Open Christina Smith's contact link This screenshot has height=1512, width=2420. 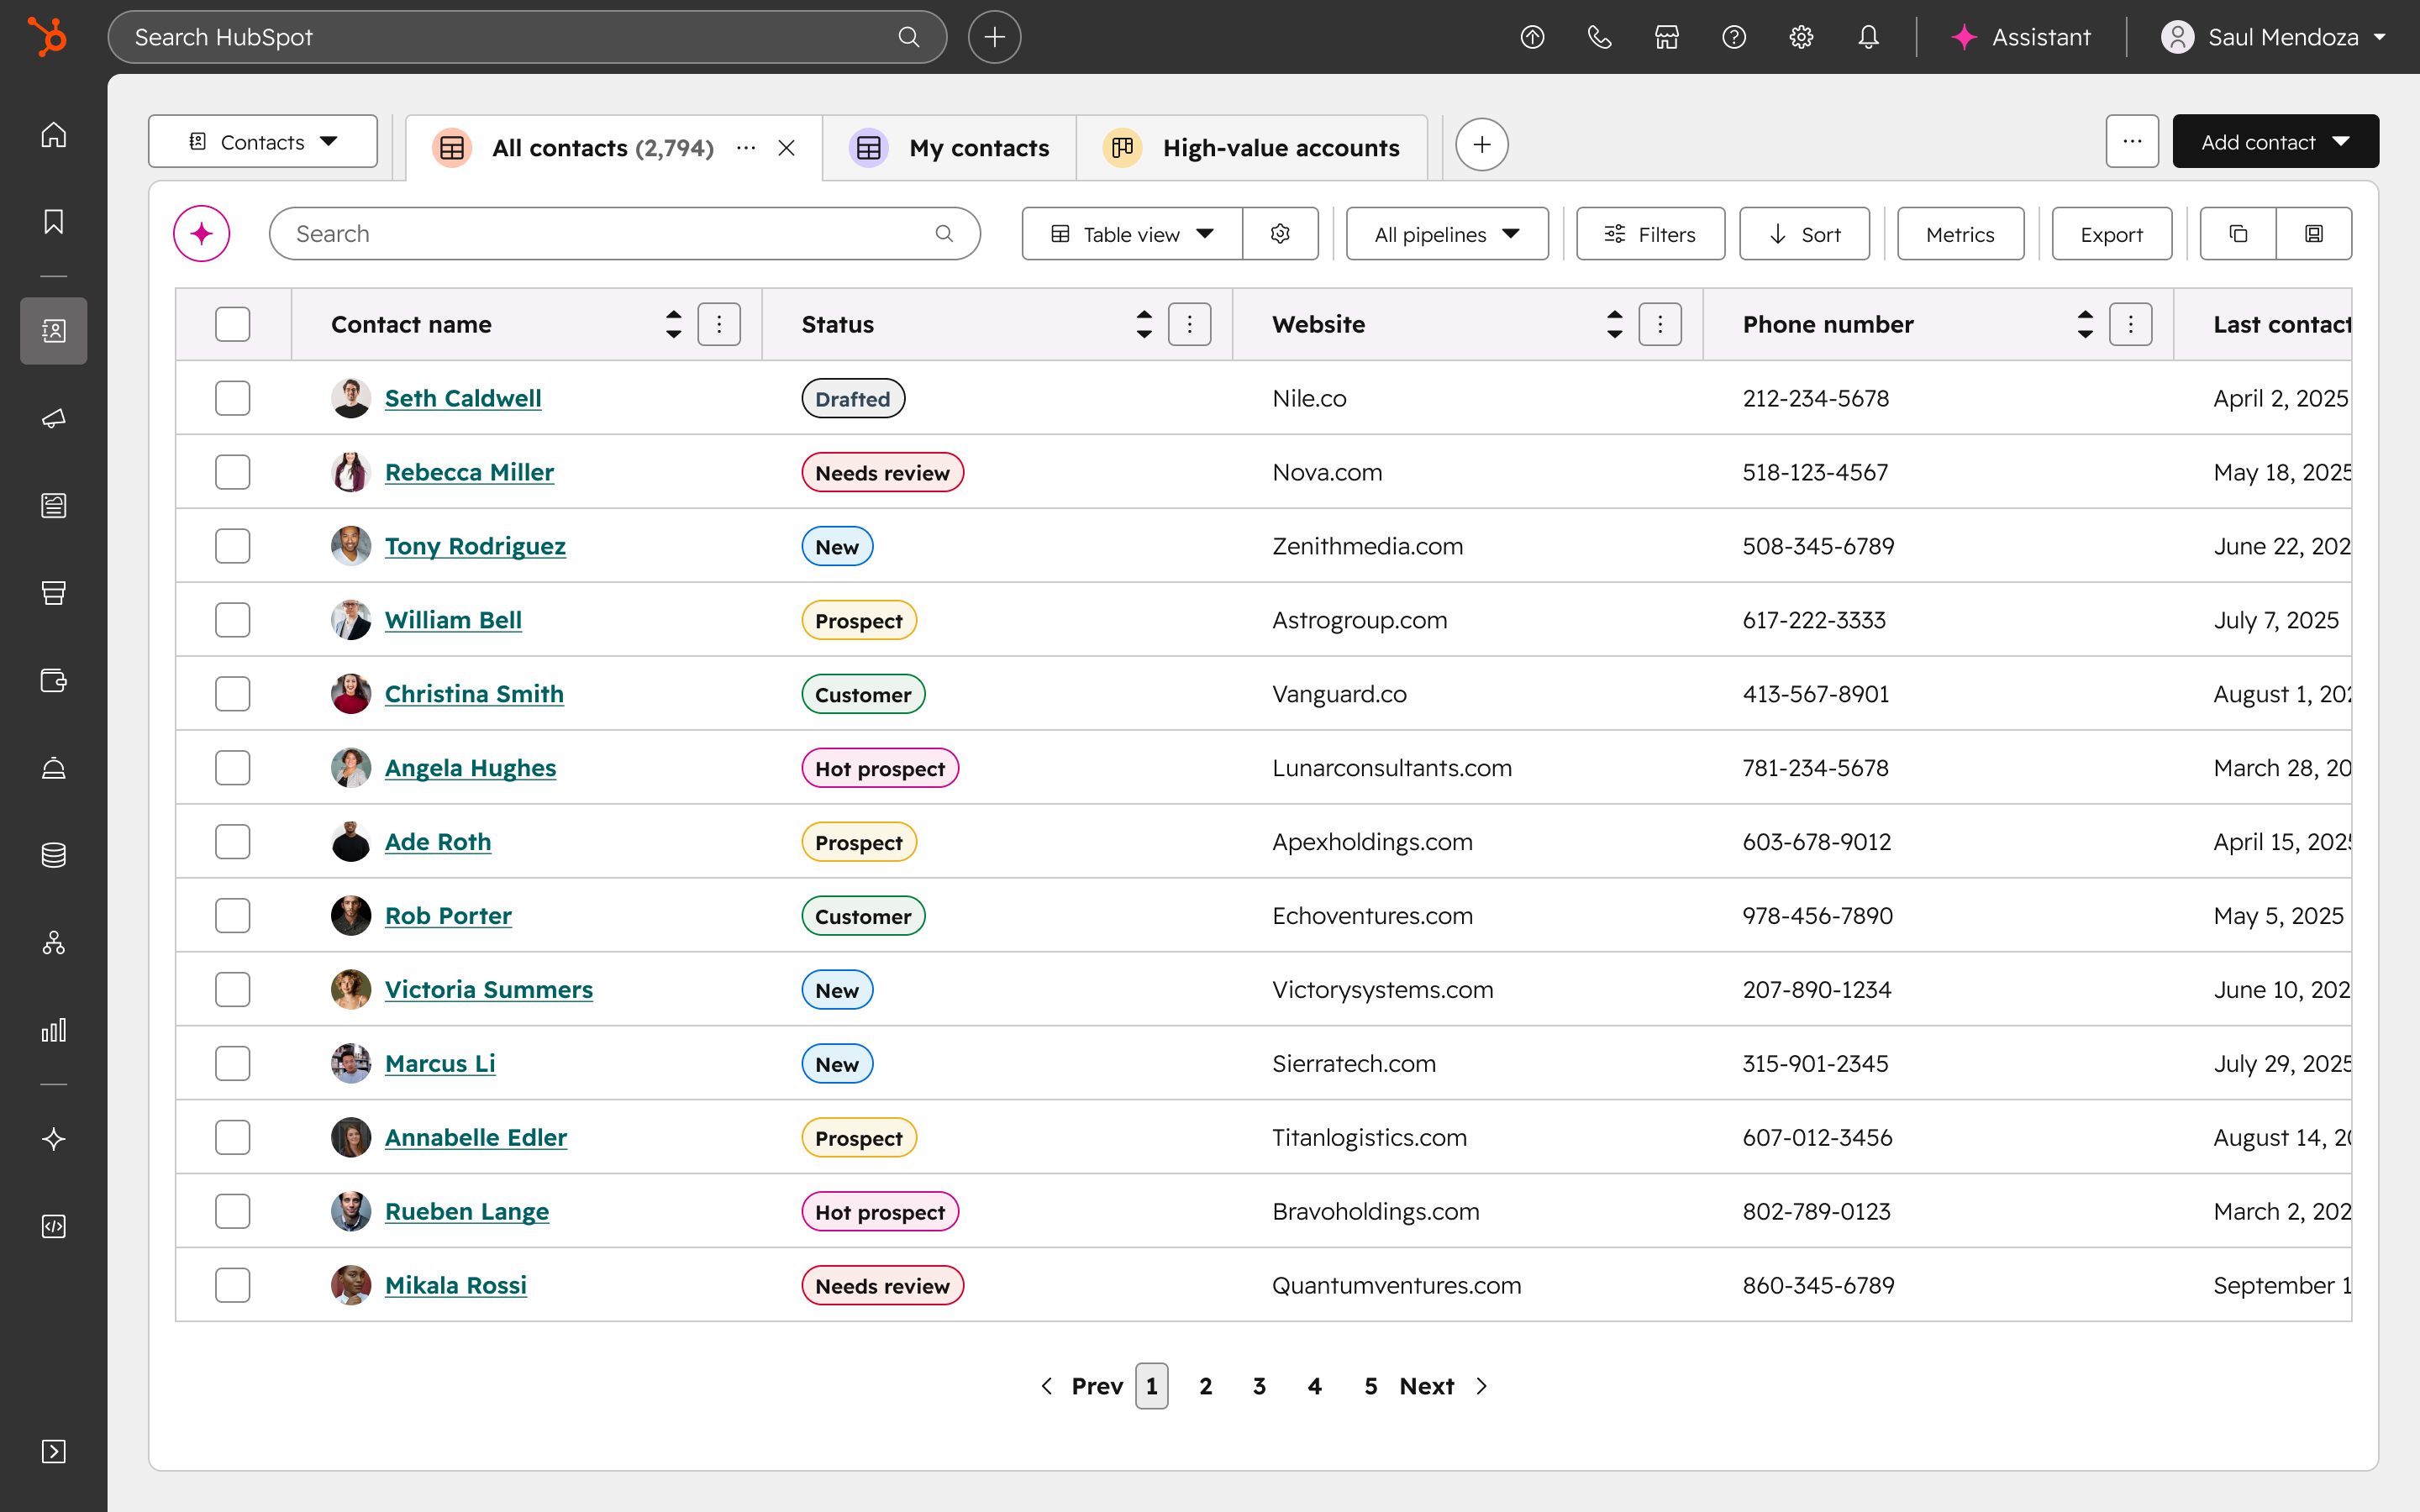(474, 694)
